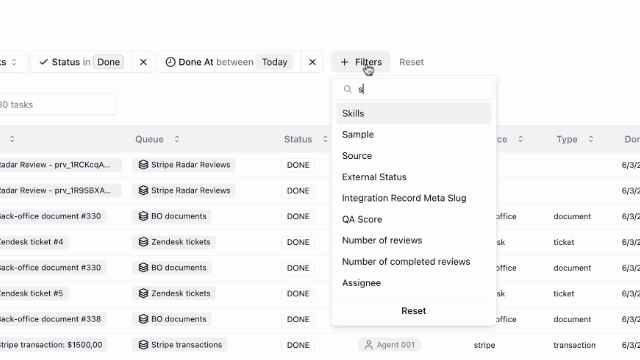Viewport: 640px width, 360px height.
Task: Open Today value in Done At filter
Action: (275, 62)
